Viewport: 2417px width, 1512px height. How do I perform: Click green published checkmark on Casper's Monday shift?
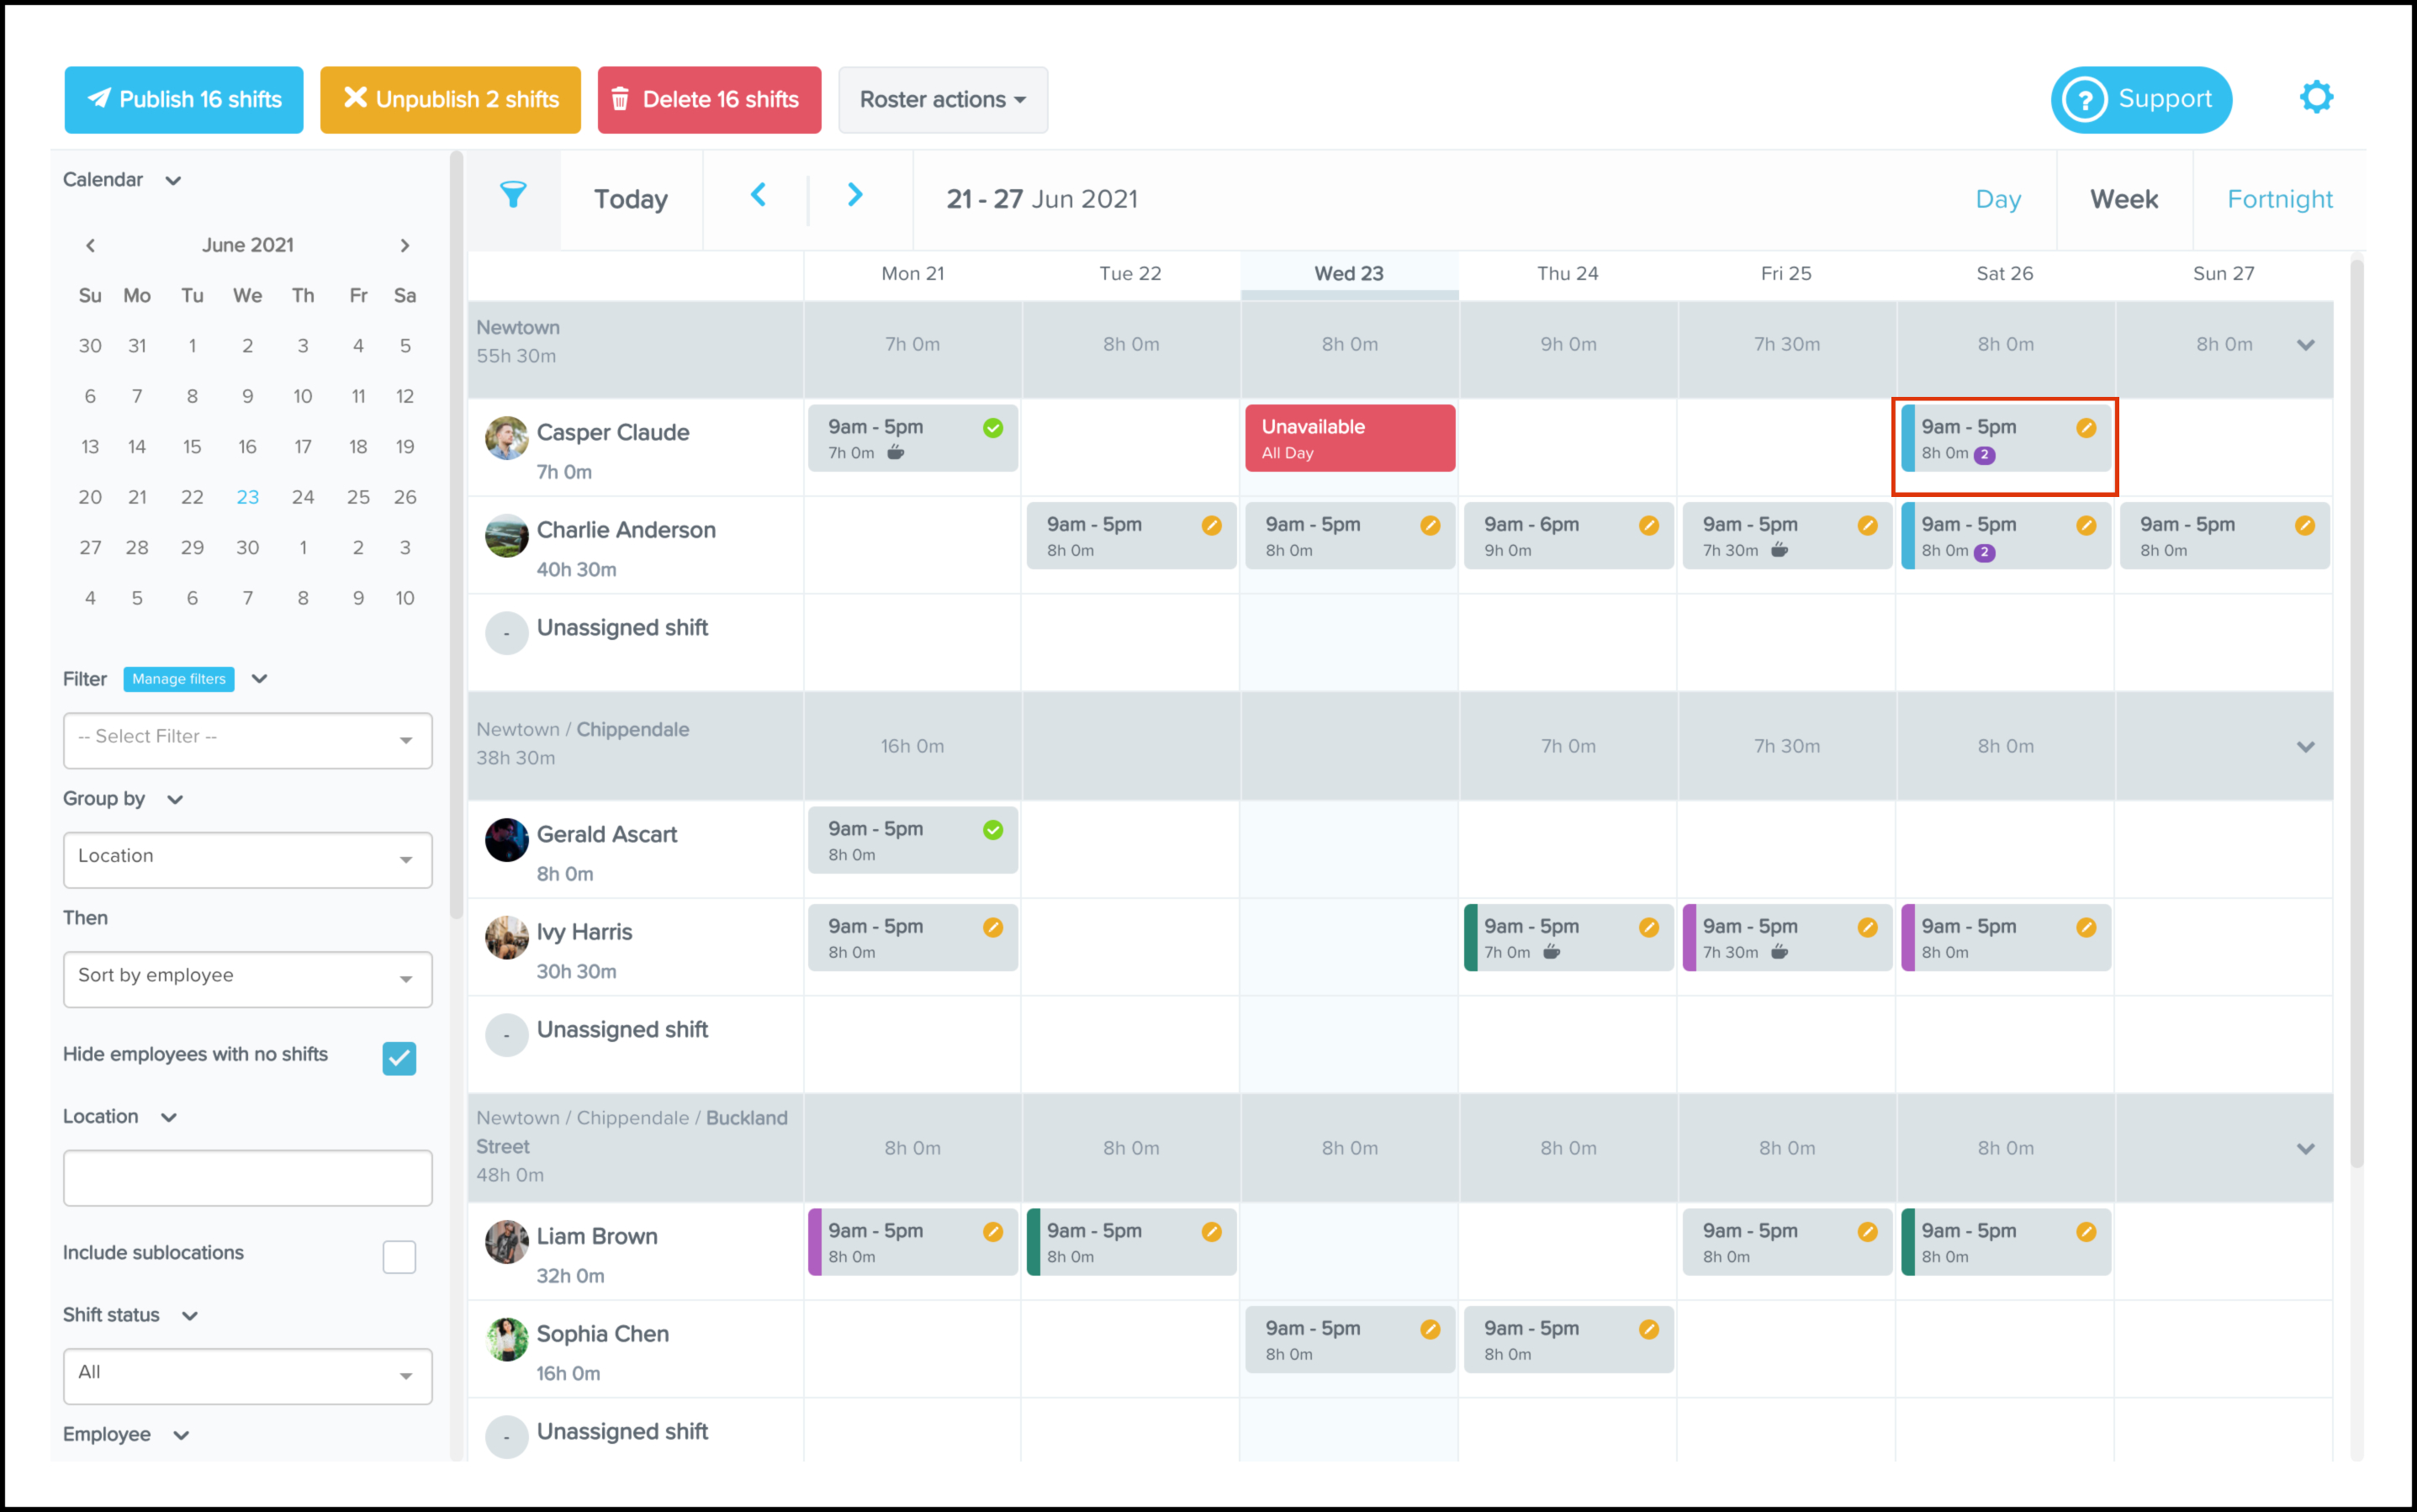point(992,428)
